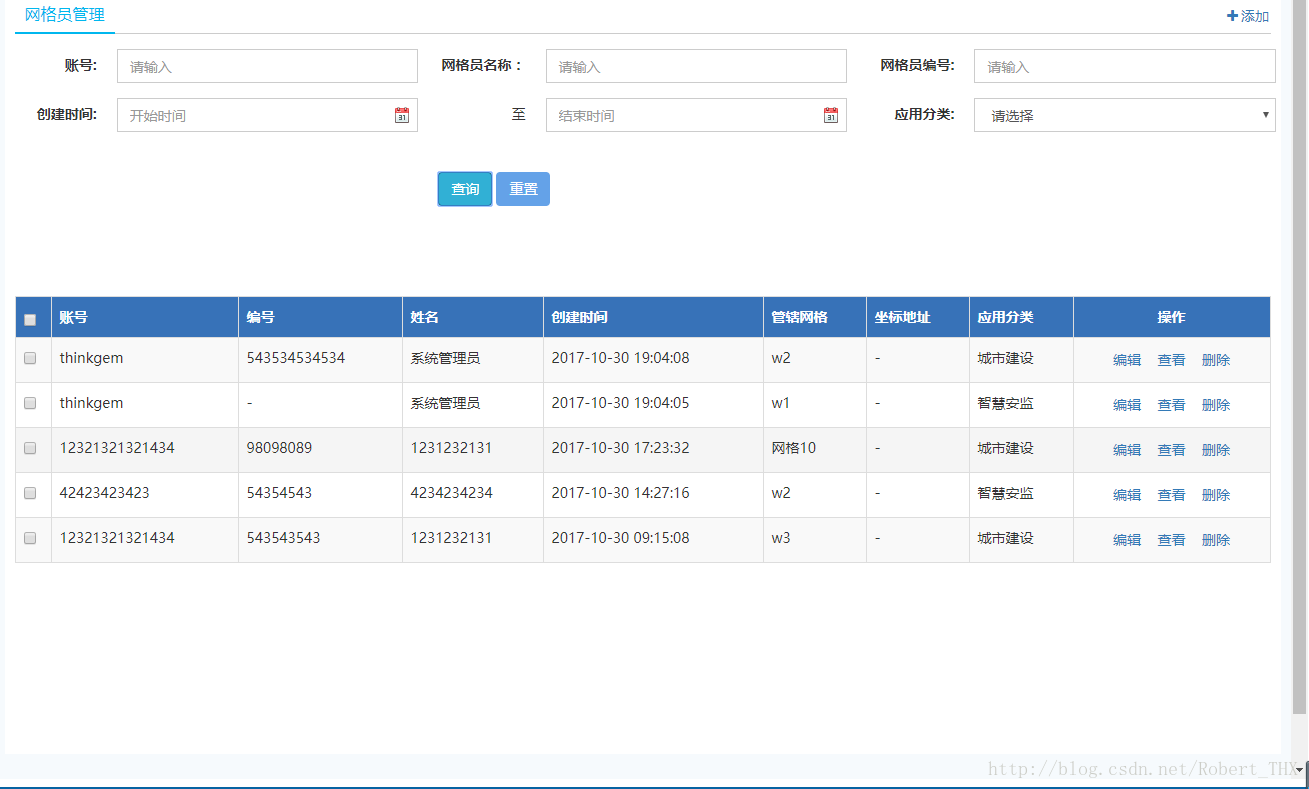Check the row with 编号 543534534534
Screen dimensions: 1309x789
tap(30, 358)
